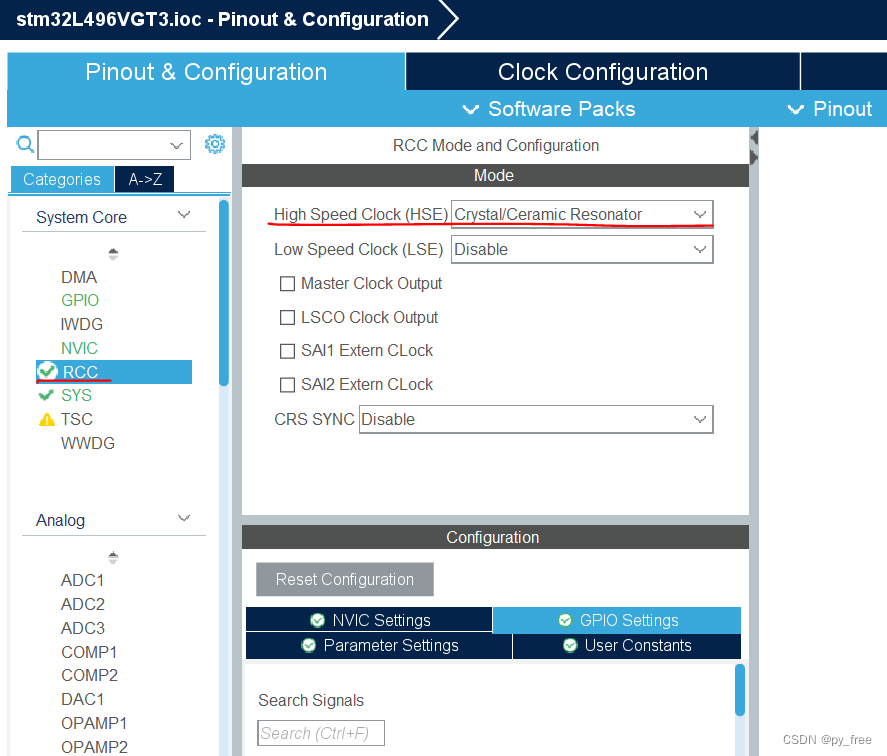The image size is (887, 756).
Task: Select DAC1 in Analog list
Action: point(83,699)
